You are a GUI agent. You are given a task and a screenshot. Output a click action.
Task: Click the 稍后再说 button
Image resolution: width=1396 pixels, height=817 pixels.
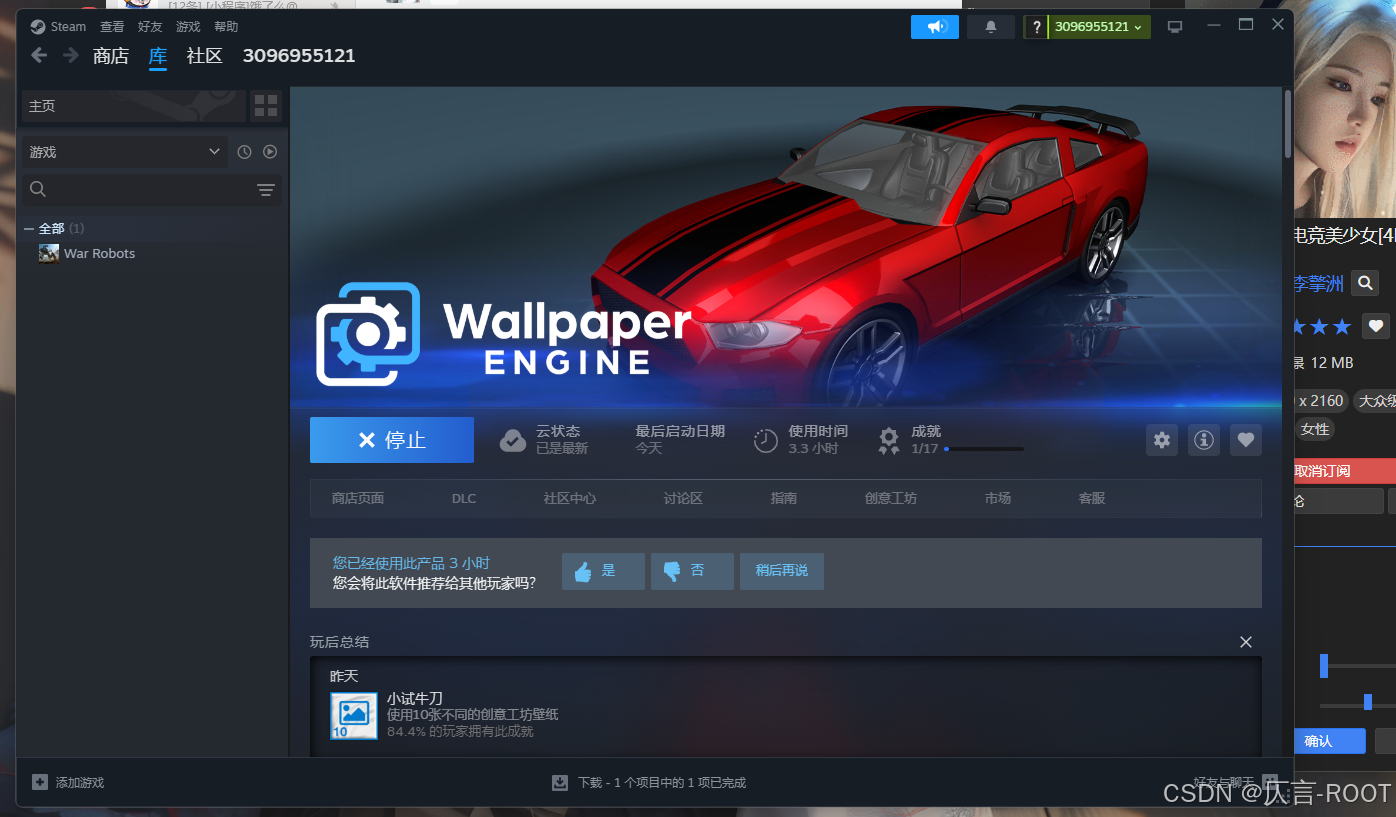(x=782, y=571)
